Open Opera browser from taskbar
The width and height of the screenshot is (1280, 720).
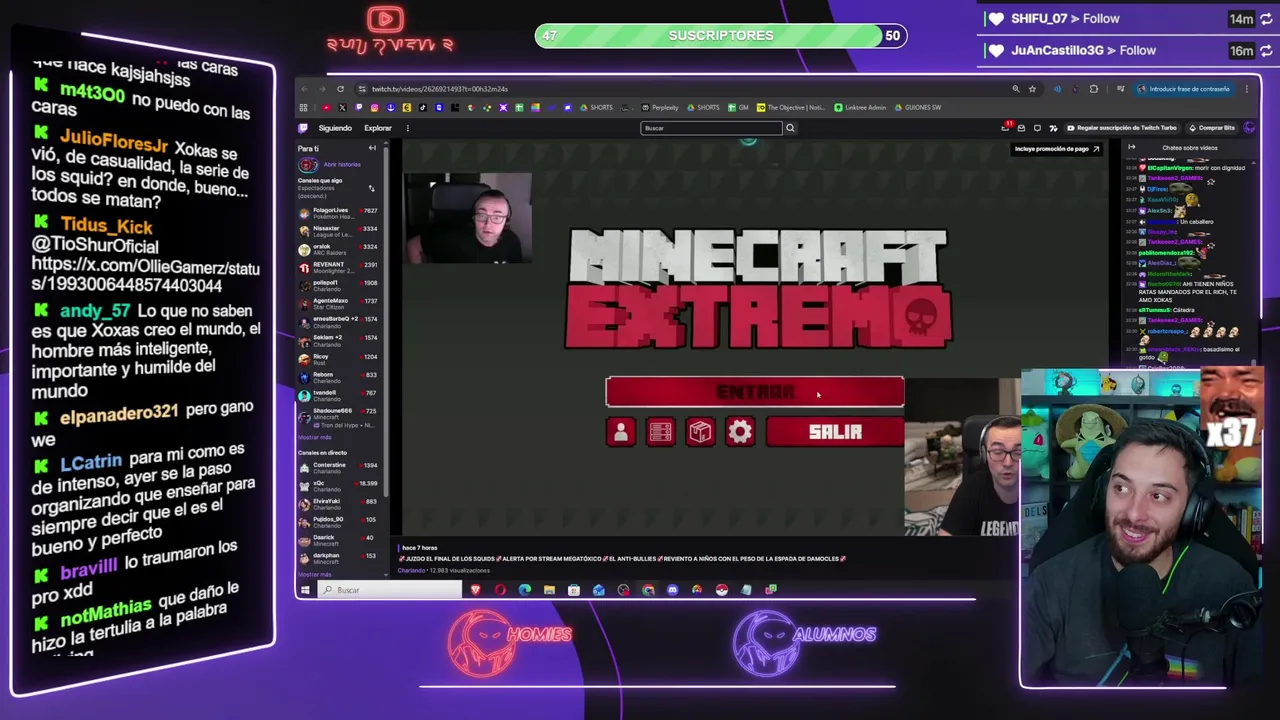(x=500, y=590)
